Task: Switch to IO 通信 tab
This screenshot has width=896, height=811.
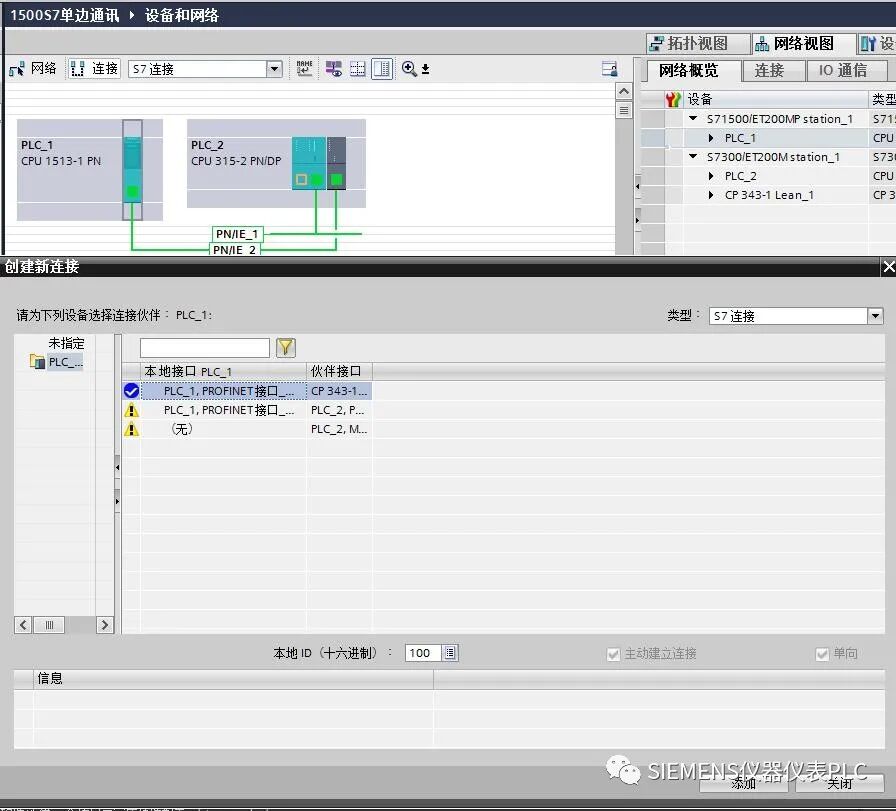Action: [847, 70]
